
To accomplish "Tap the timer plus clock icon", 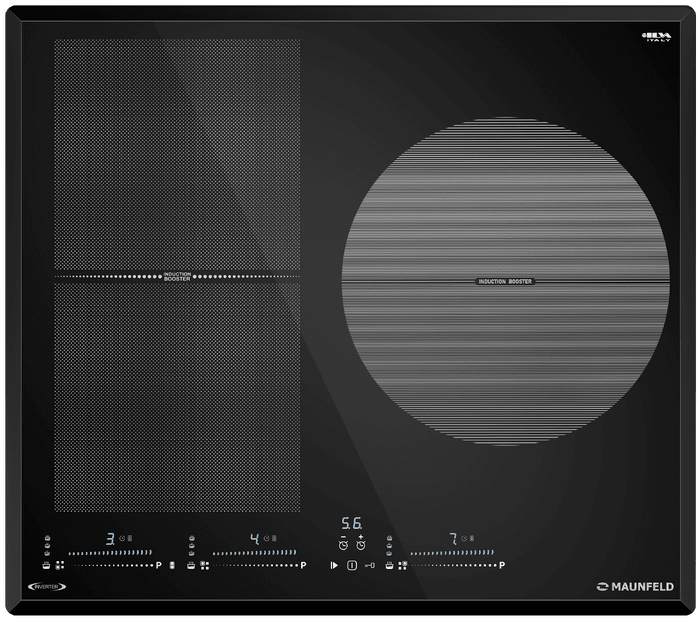I will pyautogui.click(x=361, y=543).
